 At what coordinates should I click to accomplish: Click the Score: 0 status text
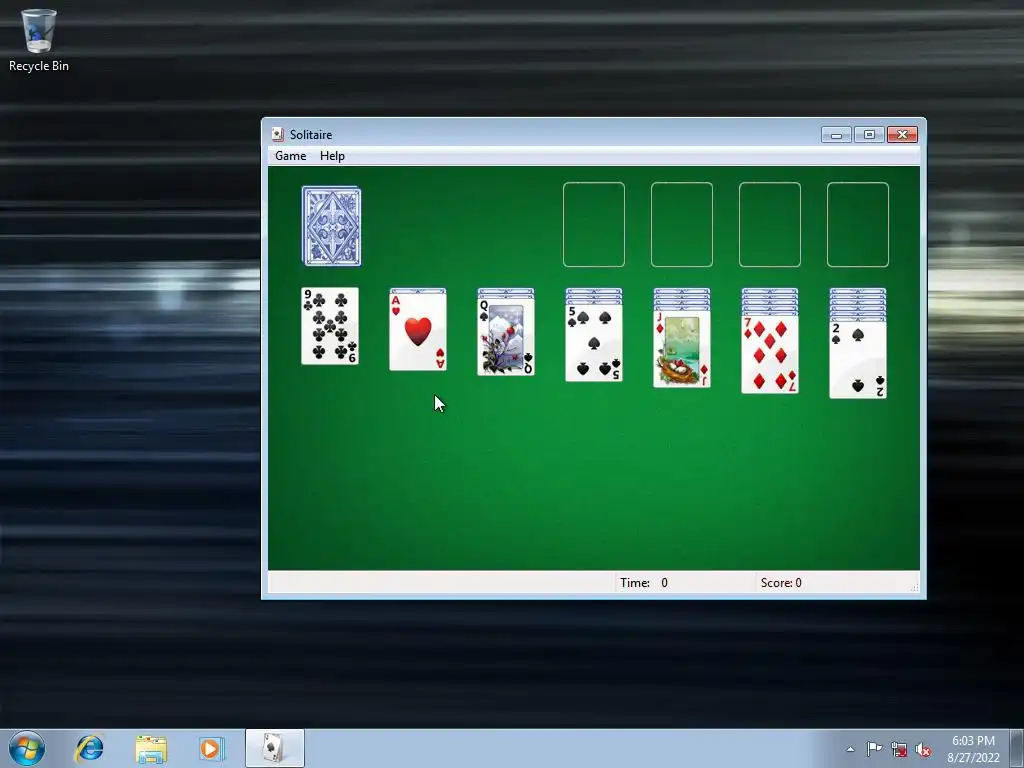point(781,583)
